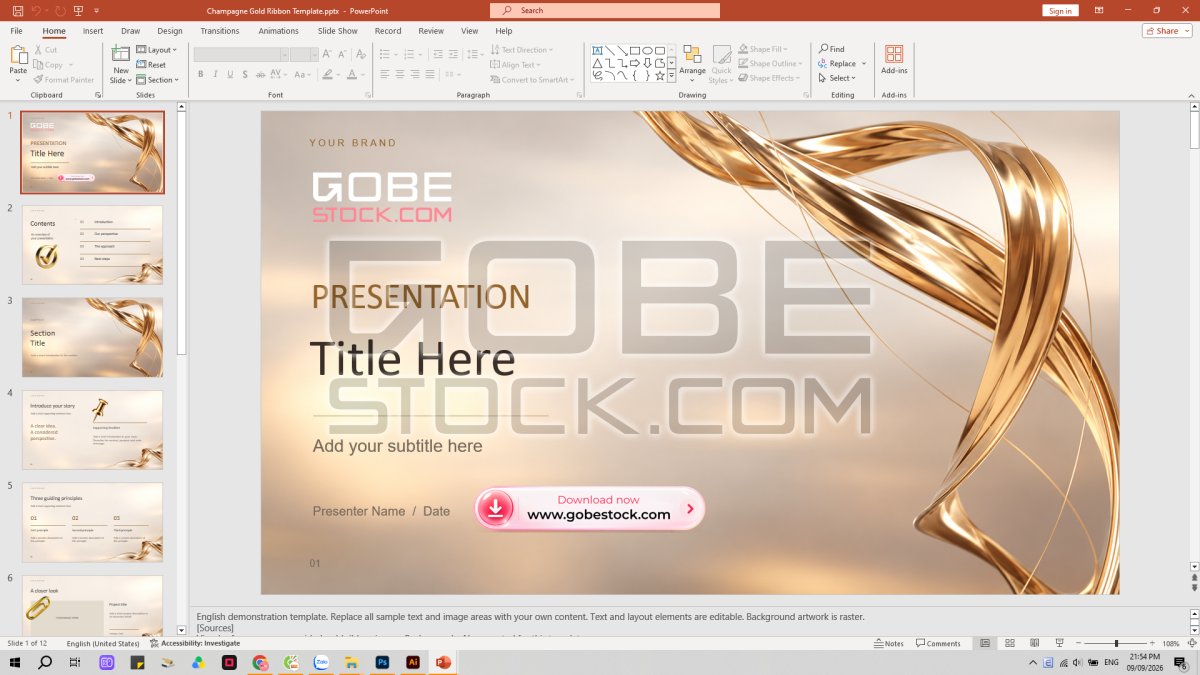
Task: Select the 5-point Star shape
Action: [x=660, y=76]
